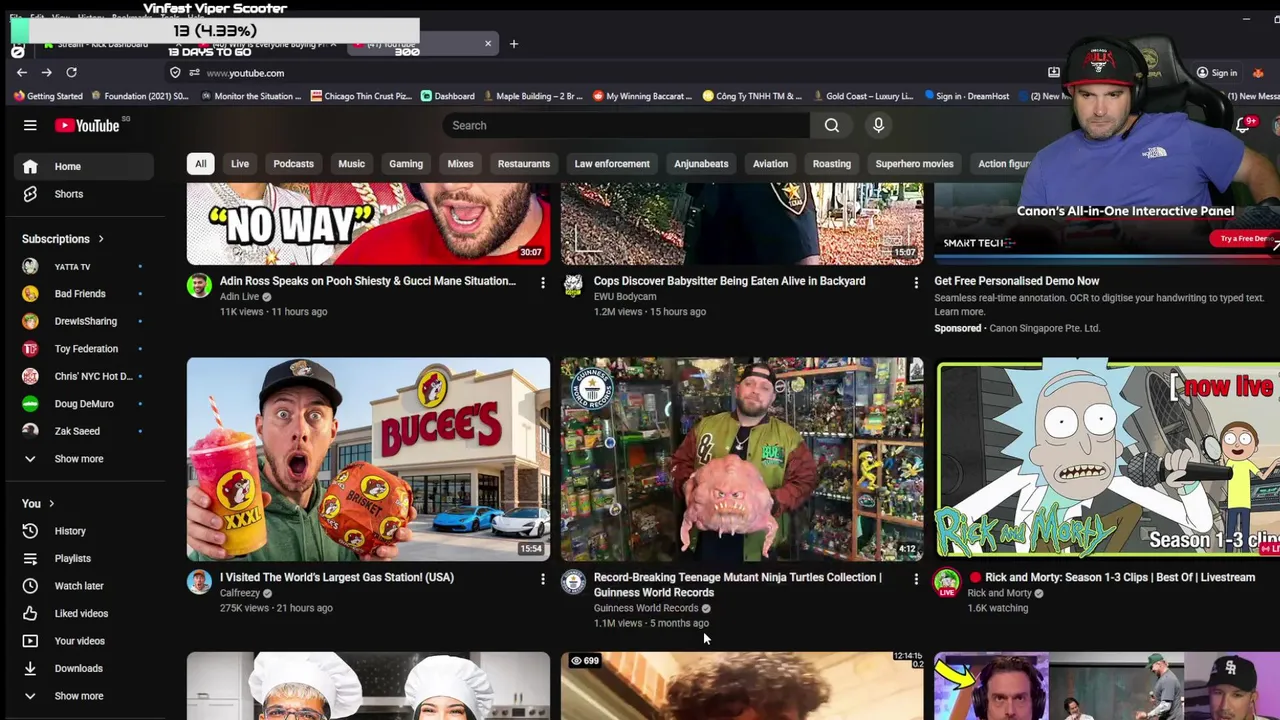Viewport: 1280px width, 720px height.
Task: Select the Superhero movies filter chip
Action: (x=915, y=164)
